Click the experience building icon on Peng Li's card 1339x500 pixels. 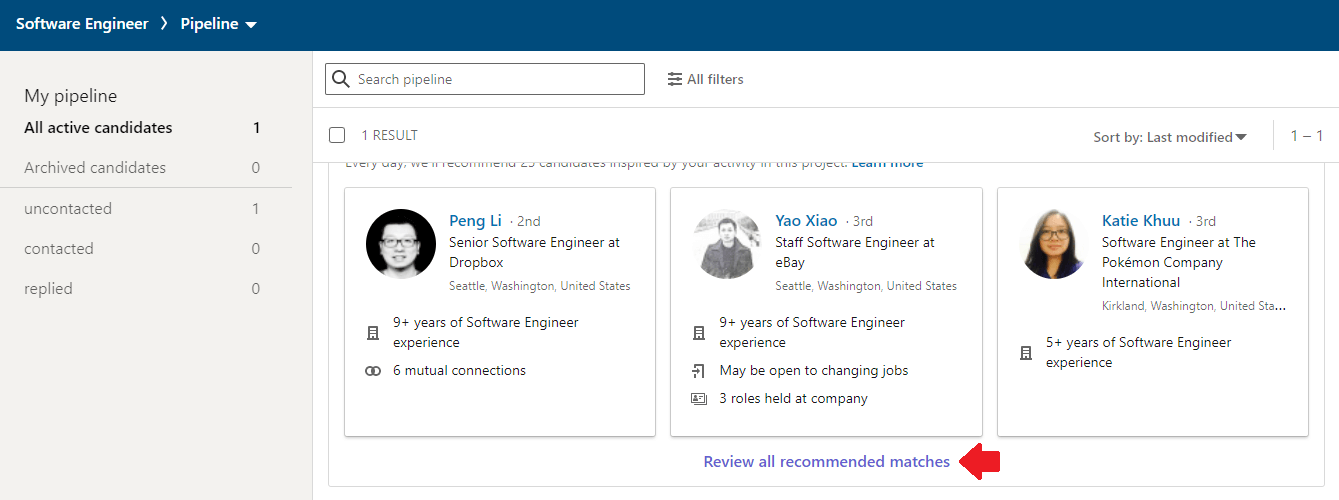coord(373,333)
